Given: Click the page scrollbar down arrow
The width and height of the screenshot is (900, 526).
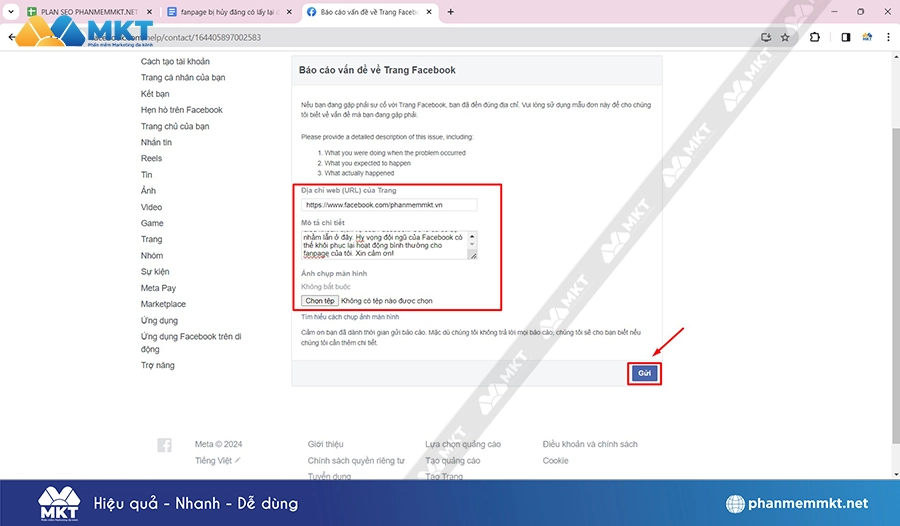Looking at the screenshot, I should 896,475.
